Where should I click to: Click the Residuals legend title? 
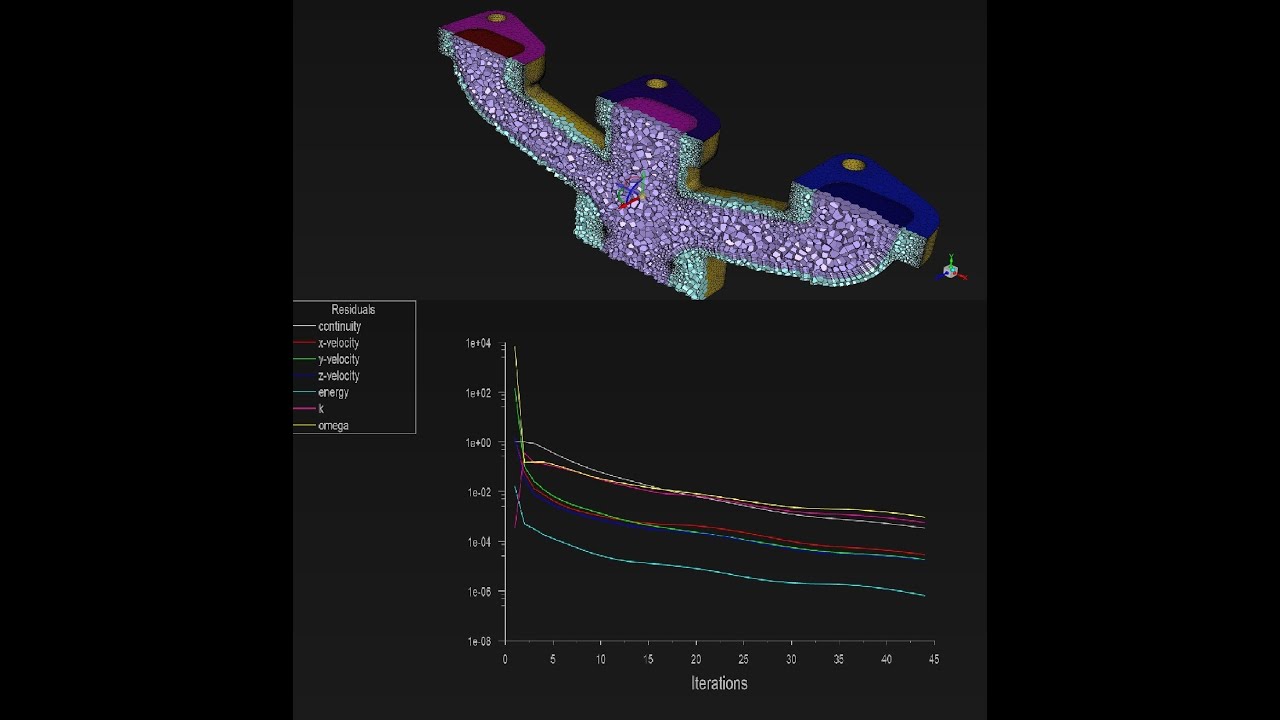pyautogui.click(x=353, y=310)
